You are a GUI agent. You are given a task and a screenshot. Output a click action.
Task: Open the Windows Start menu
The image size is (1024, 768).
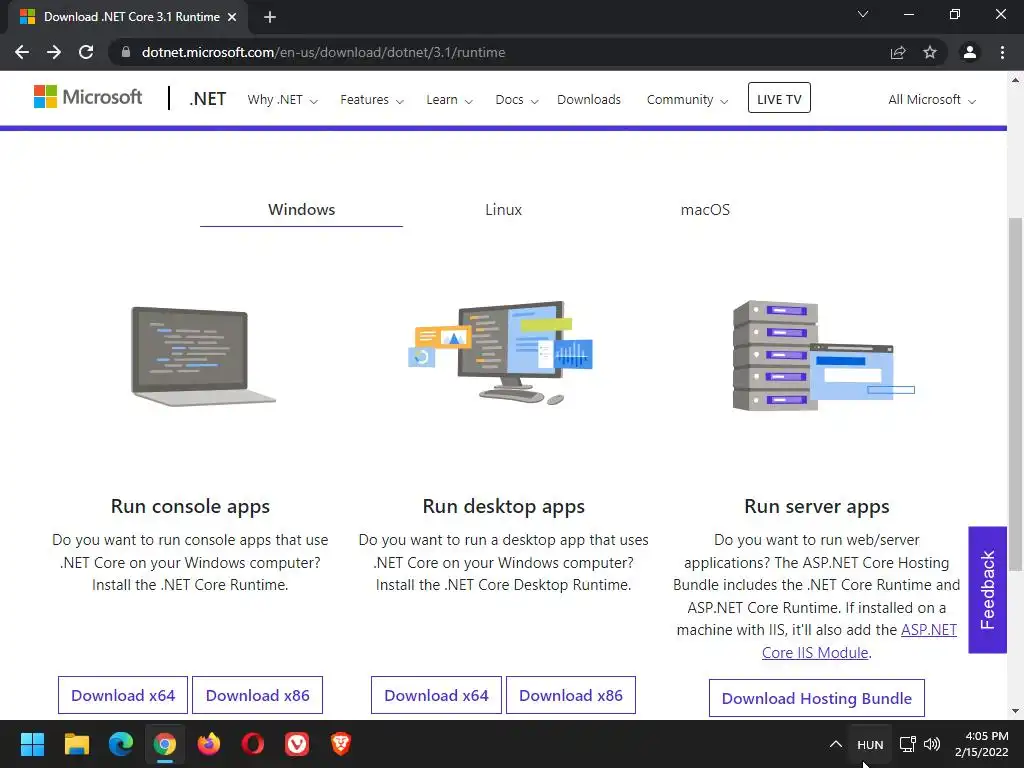coord(32,744)
